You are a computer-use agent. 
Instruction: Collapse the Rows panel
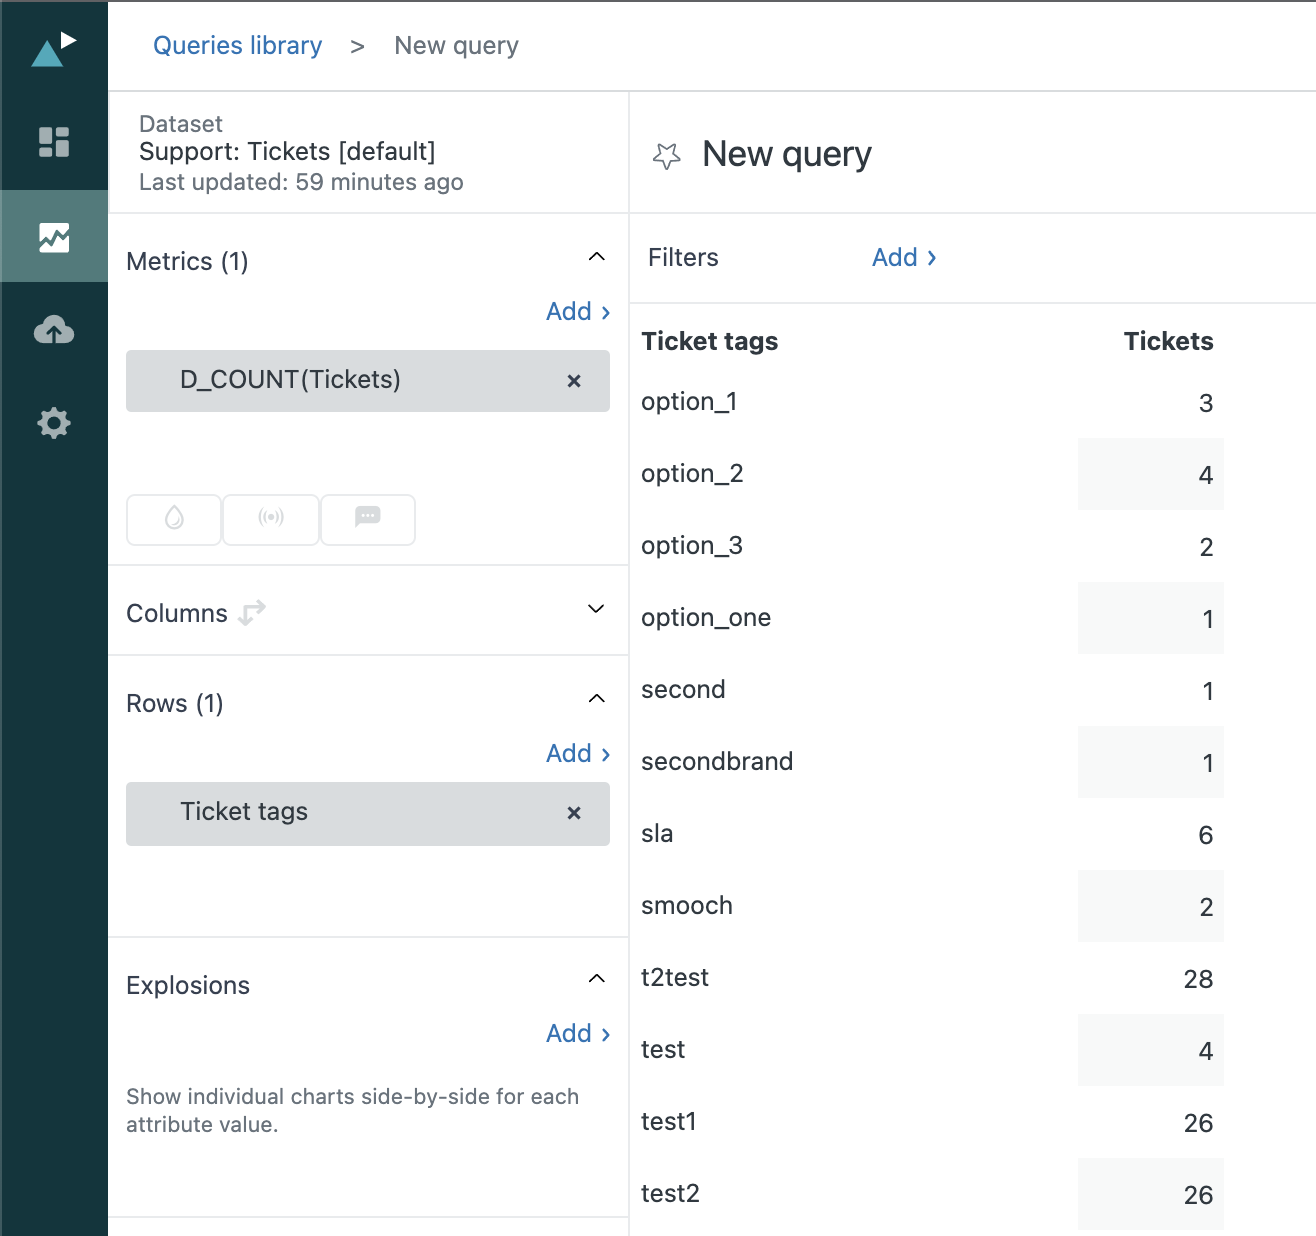[x=597, y=698]
